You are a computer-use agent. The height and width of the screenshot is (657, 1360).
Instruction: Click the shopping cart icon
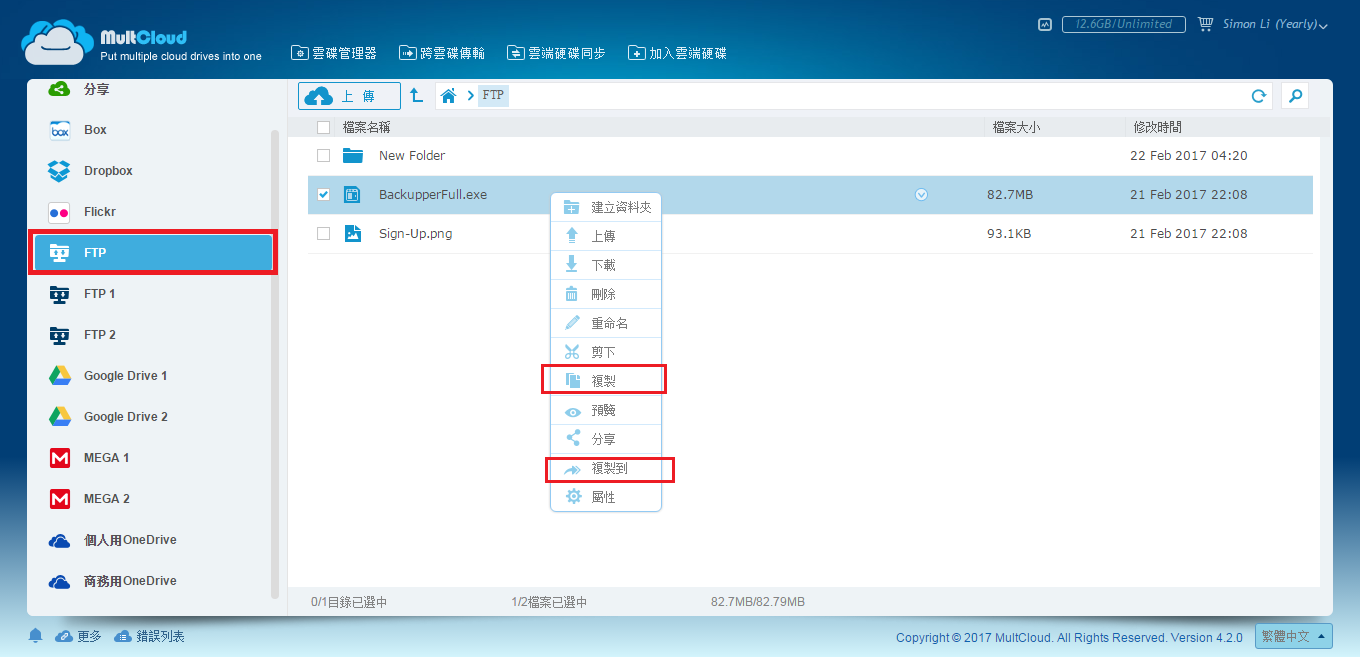point(1205,24)
